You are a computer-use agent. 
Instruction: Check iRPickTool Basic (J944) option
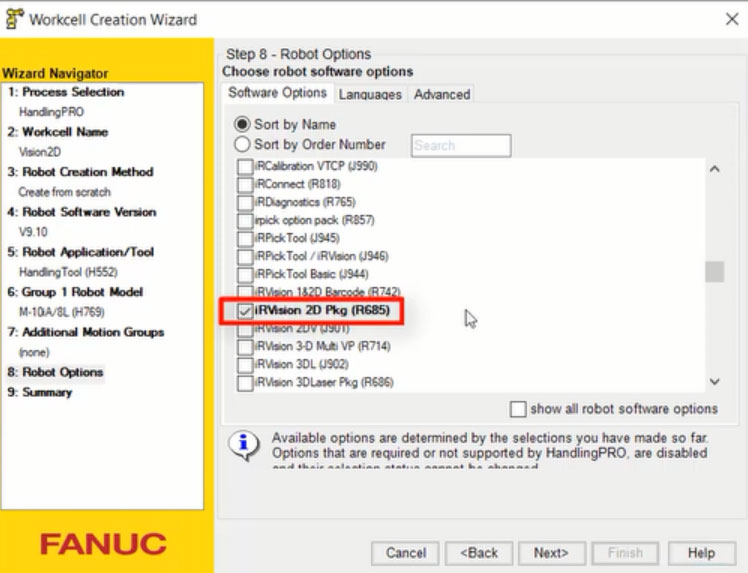[x=245, y=275]
